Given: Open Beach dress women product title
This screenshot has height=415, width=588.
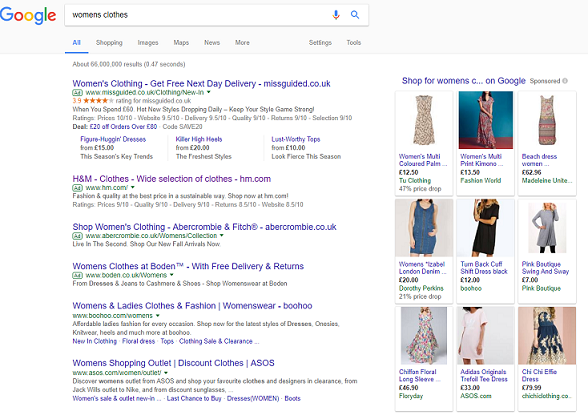Looking at the screenshot, I should (x=539, y=160).
